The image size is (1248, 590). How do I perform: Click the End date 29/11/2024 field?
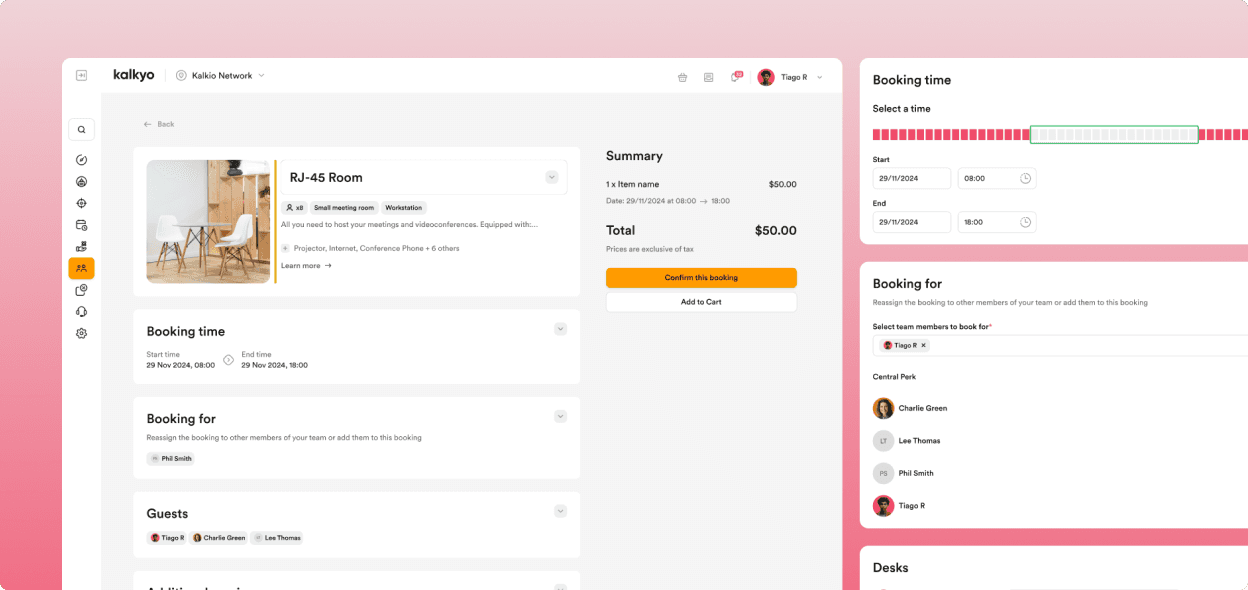pos(912,222)
